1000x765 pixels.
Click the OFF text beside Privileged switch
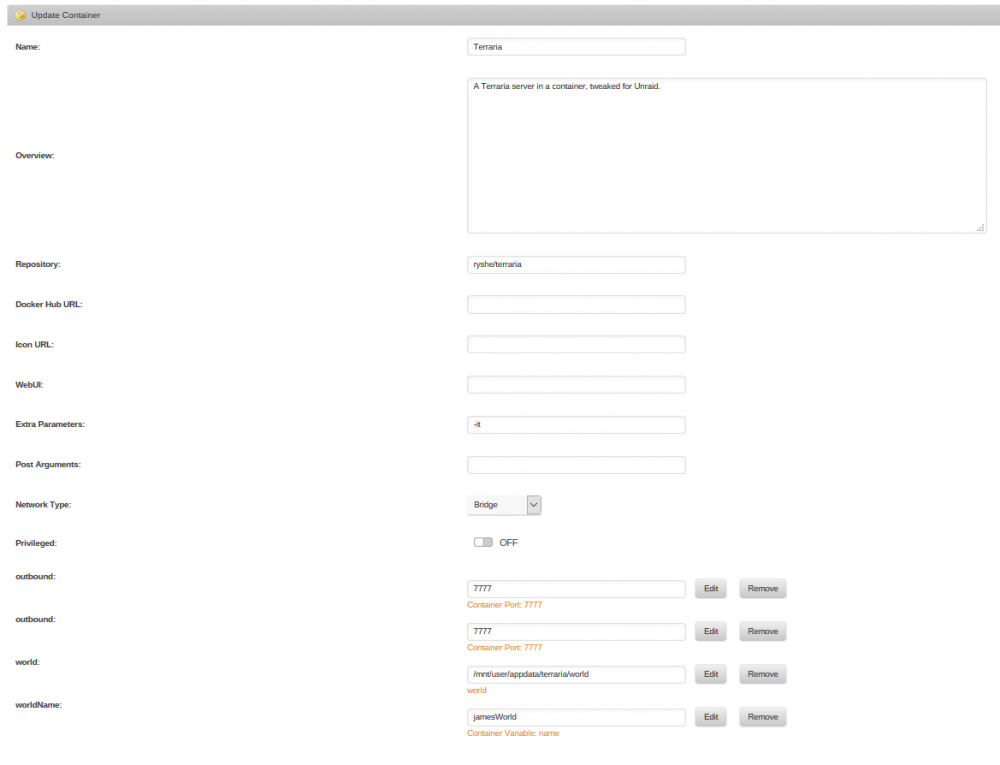(x=508, y=543)
